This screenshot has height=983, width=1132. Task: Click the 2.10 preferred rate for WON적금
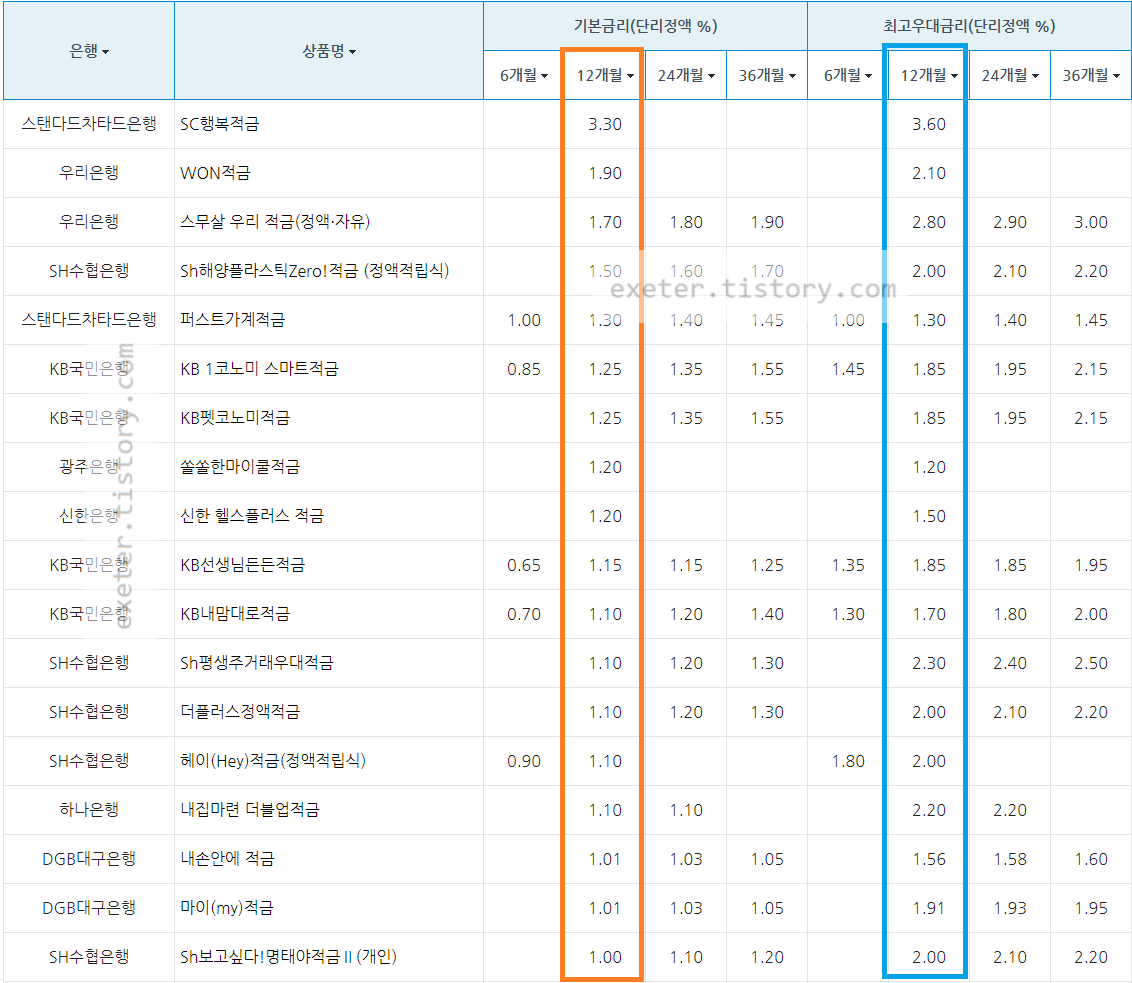929,173
